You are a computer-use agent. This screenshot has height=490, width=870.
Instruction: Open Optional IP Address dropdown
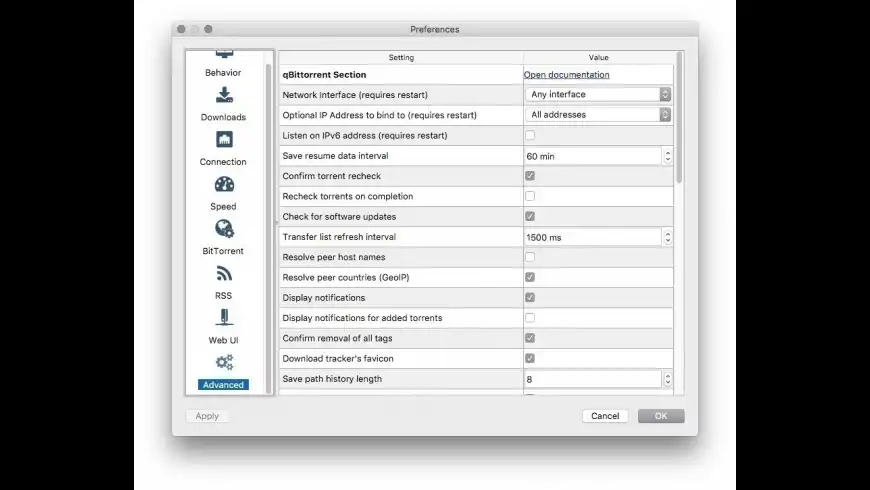pyautogui.click(x=598, y=115)
